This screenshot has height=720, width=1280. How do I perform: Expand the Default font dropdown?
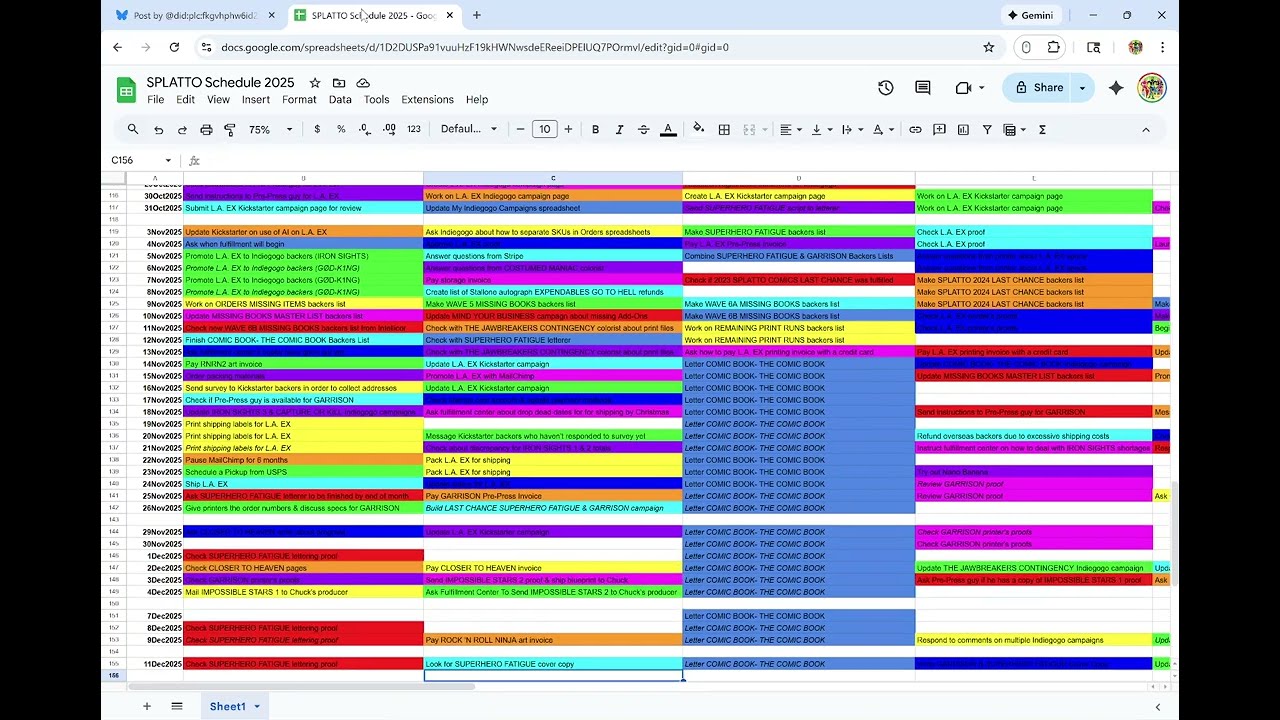[468, 129]
